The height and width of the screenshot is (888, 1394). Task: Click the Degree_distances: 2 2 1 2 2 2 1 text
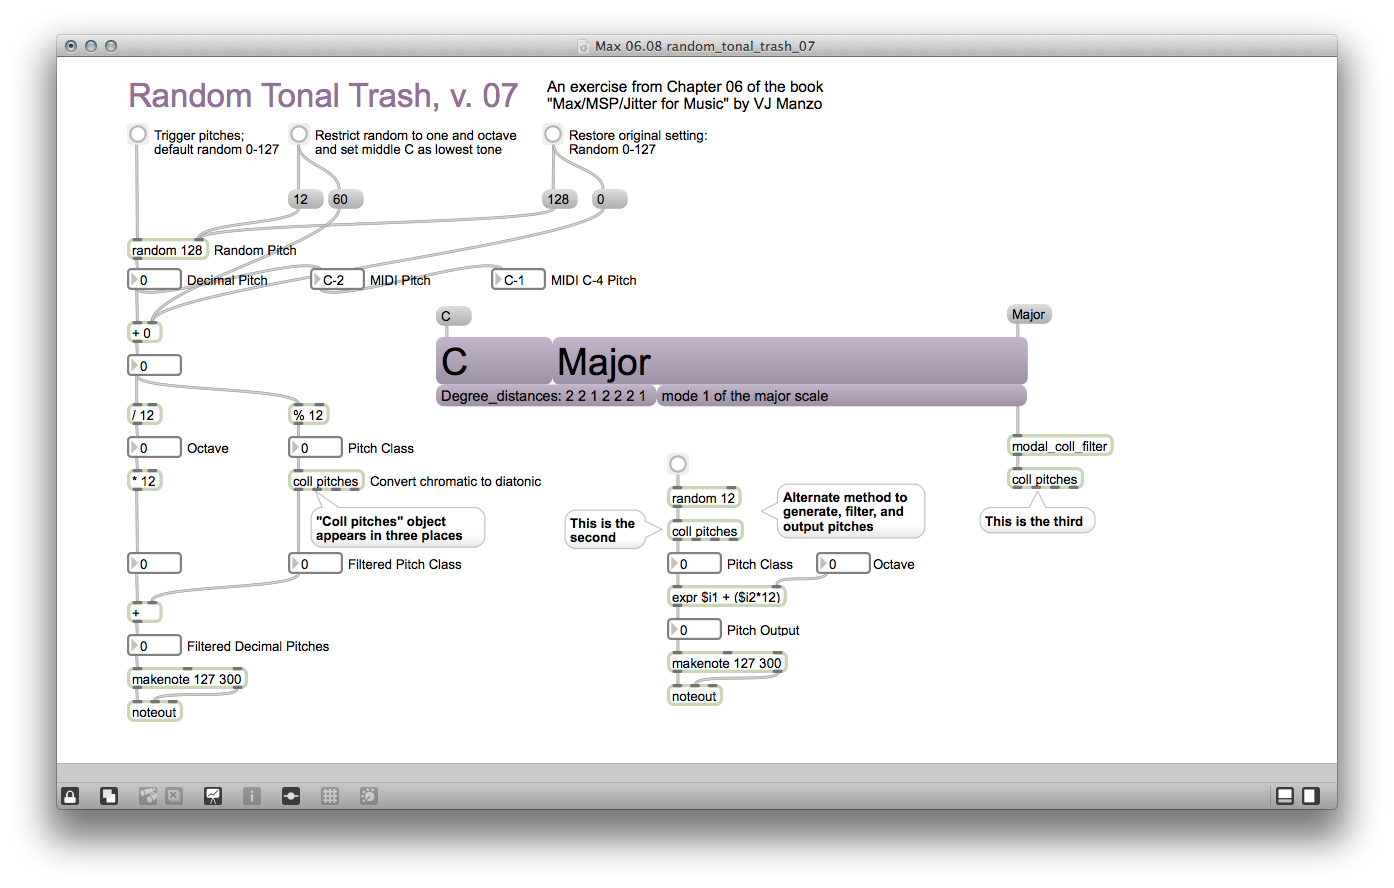pos(544,396)
